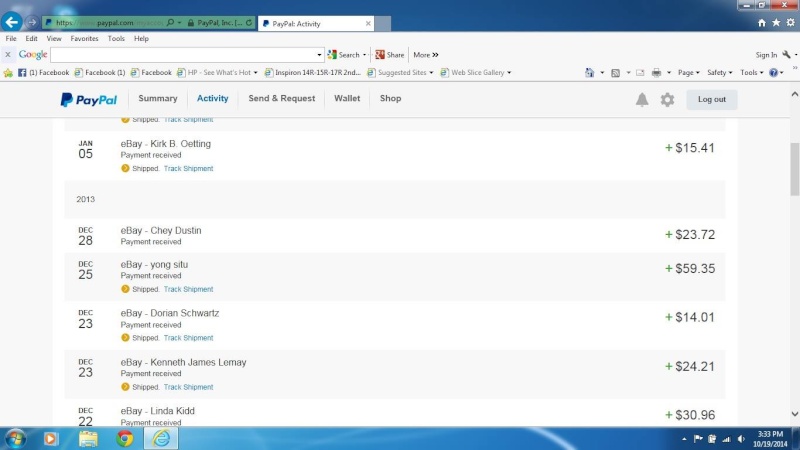
Task: Open PayPal settings gear icon
Action: pyautogui.click(x=667, y=99)
